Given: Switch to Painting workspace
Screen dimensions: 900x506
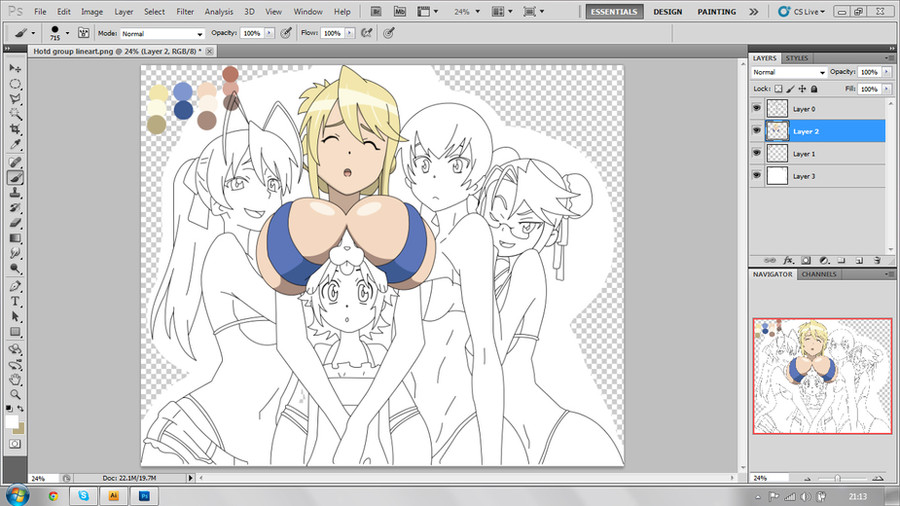Looking at the screenshot, I should (x=716, y=11).
